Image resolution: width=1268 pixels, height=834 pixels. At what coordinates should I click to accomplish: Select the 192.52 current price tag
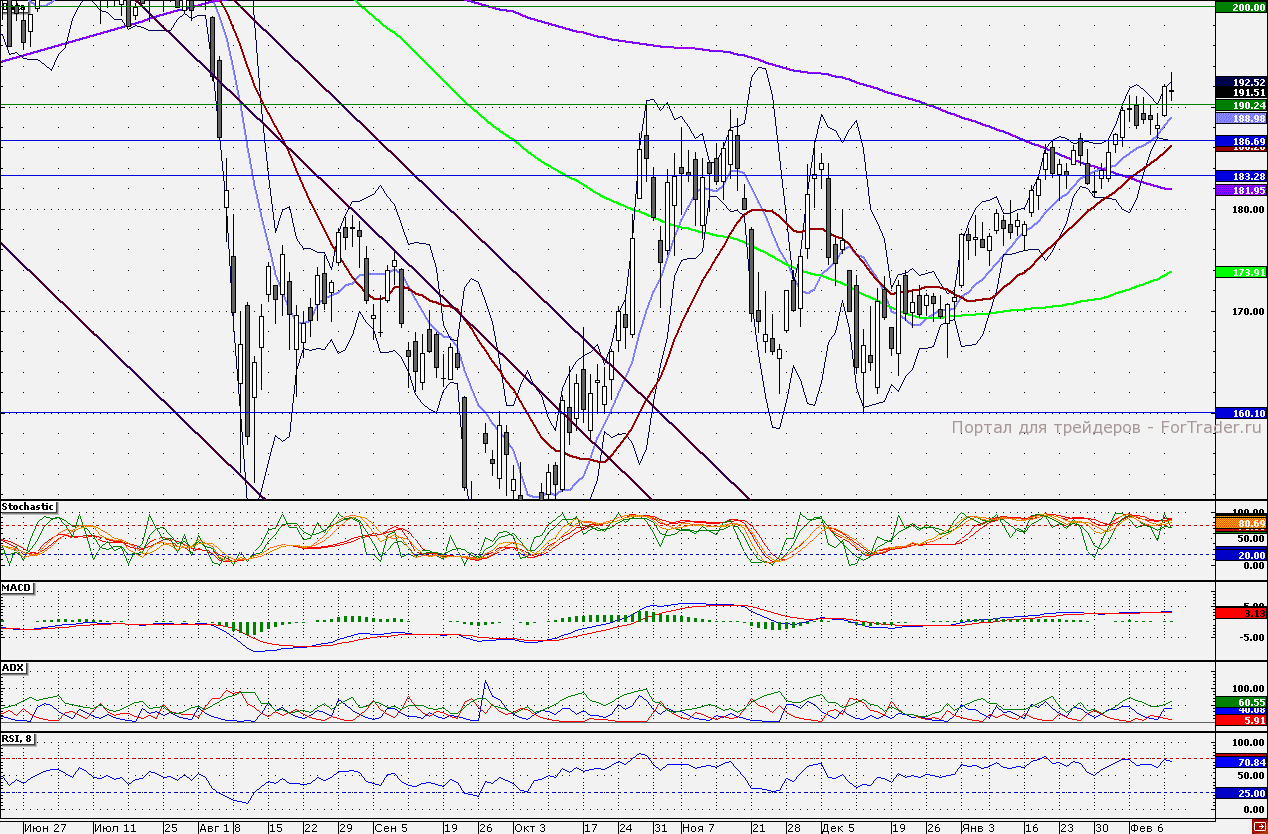[1241, 82]
